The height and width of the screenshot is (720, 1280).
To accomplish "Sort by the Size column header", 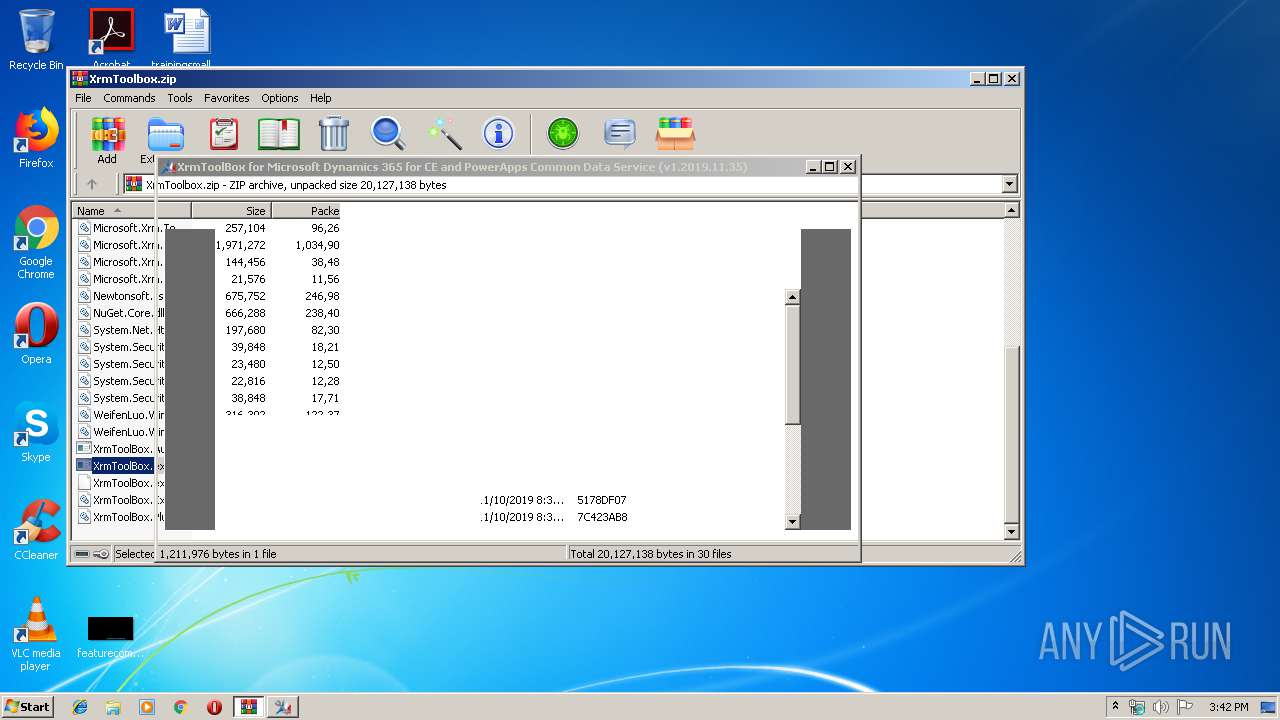I will [231, 210].
